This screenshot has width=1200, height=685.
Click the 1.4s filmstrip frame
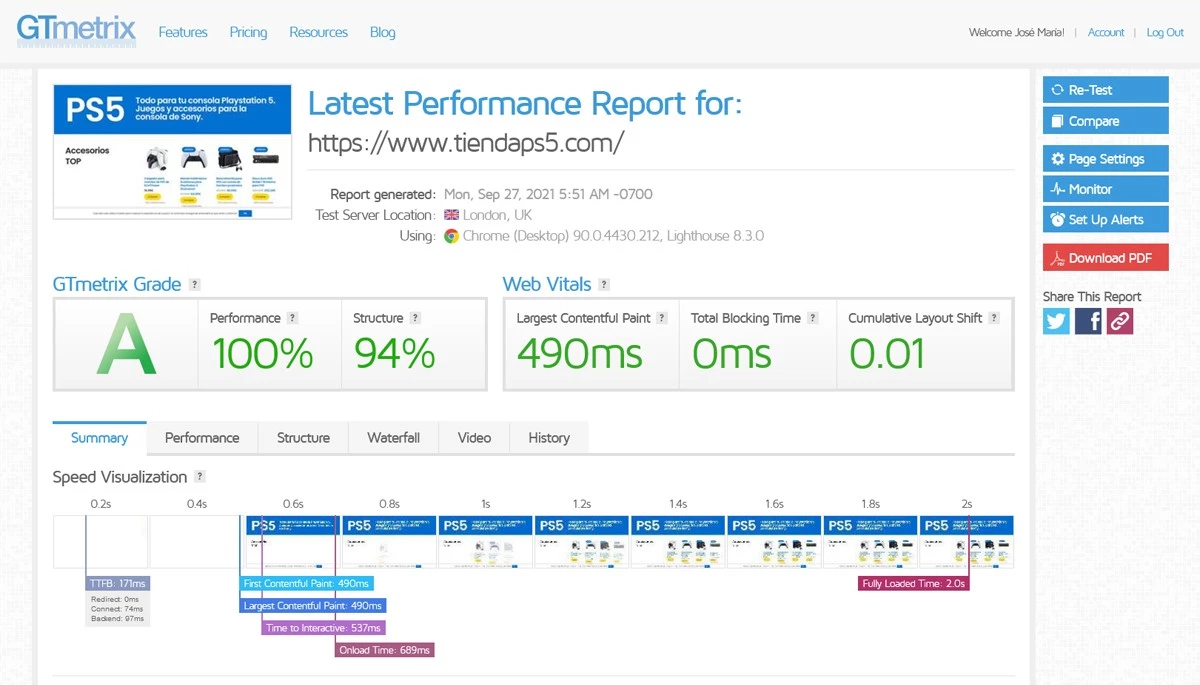click(x=678, y=542)
